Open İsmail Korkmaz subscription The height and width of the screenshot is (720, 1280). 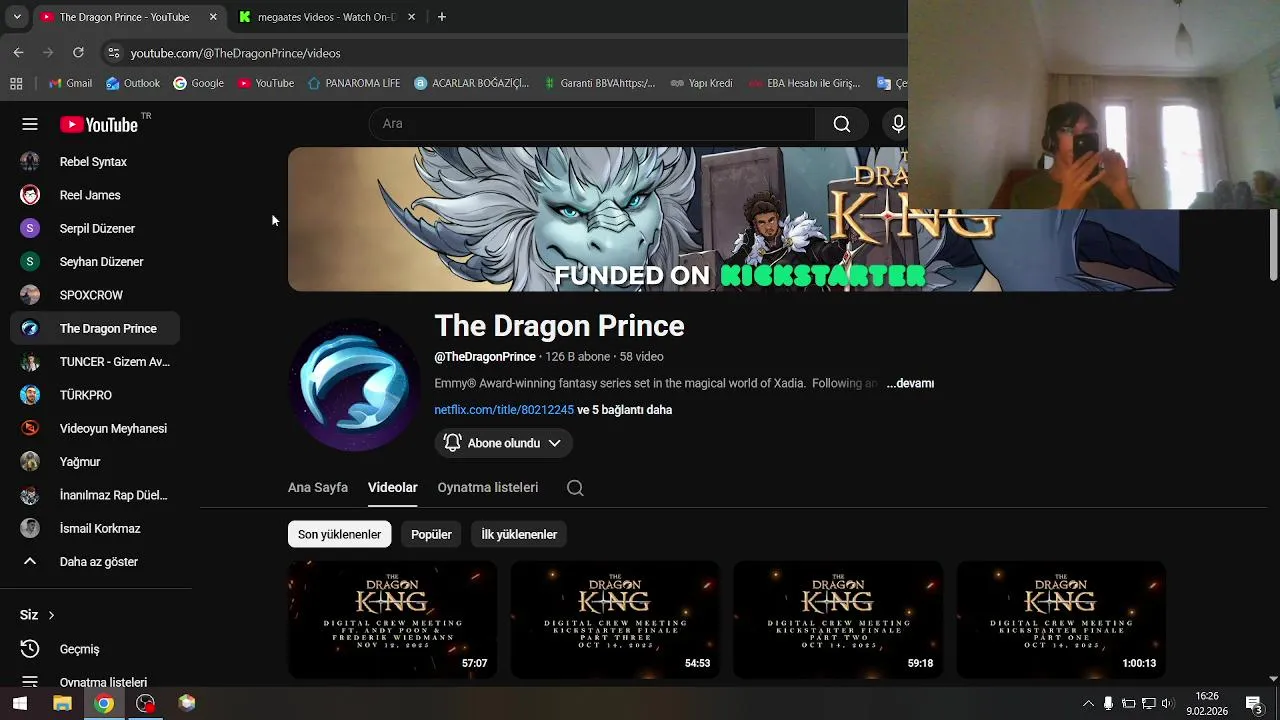[x=95, y=529]
